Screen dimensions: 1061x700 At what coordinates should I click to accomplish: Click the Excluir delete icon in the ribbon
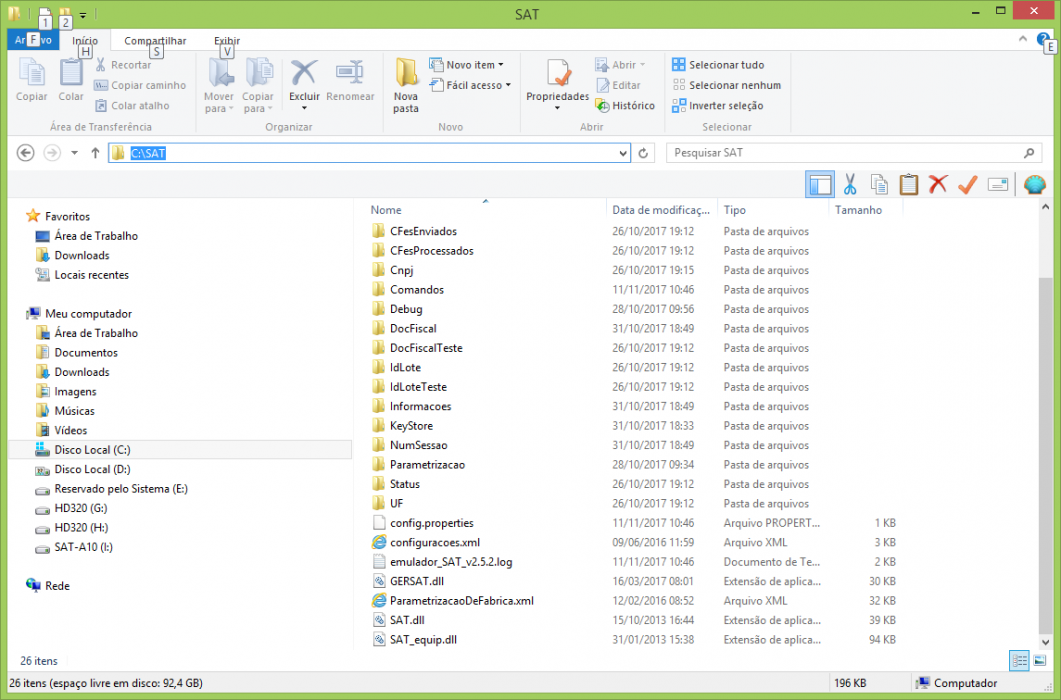(304, 73)
